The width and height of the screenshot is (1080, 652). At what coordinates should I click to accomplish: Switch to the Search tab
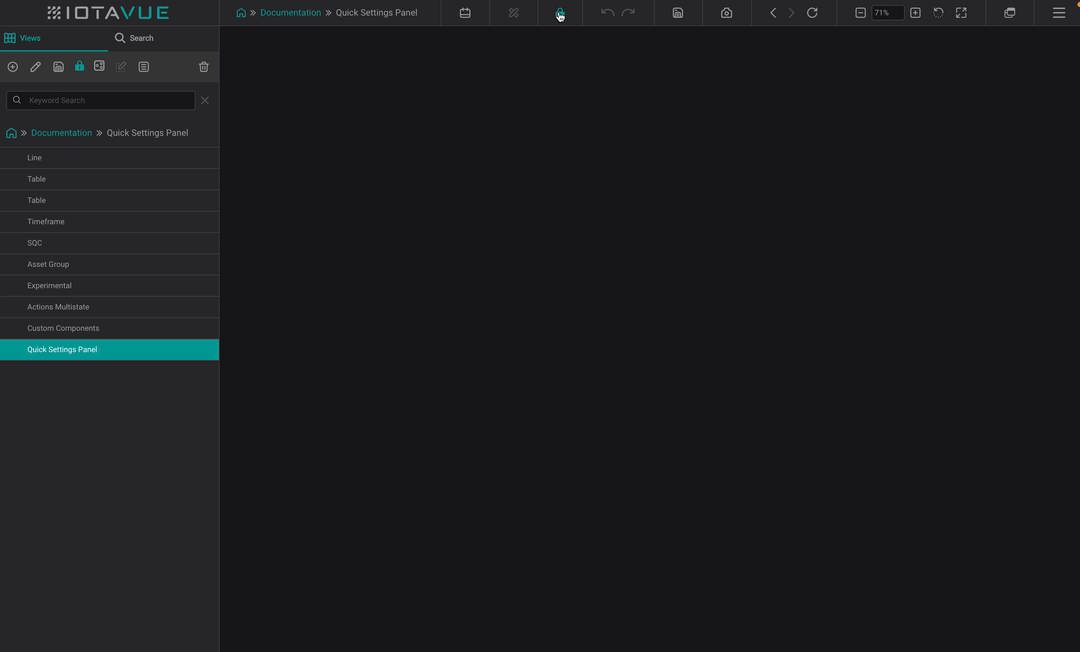[x=134, y=38]
